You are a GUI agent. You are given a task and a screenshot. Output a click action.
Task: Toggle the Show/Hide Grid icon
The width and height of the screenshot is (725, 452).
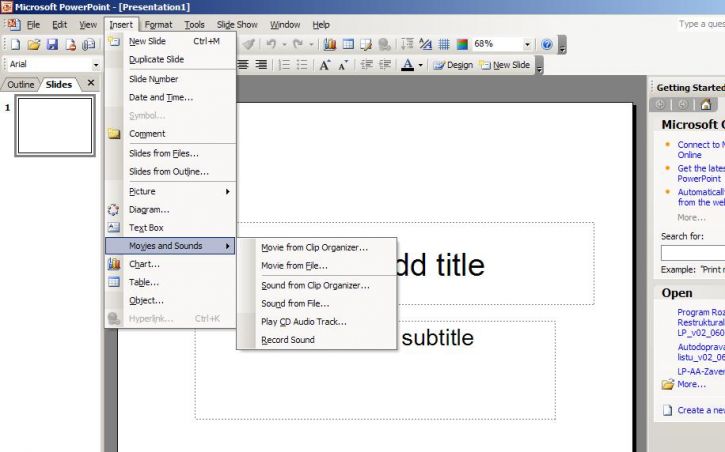coord(444,44)
